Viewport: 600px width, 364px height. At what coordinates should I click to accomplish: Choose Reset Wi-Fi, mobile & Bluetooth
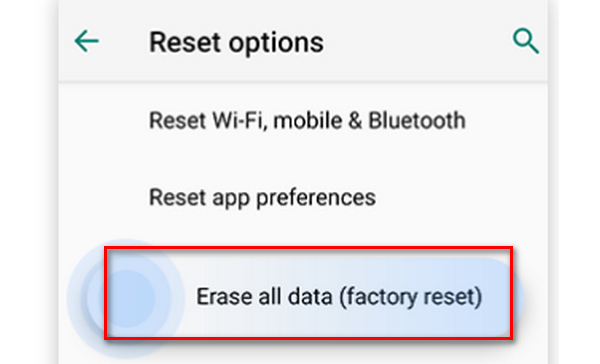point(307,121)
